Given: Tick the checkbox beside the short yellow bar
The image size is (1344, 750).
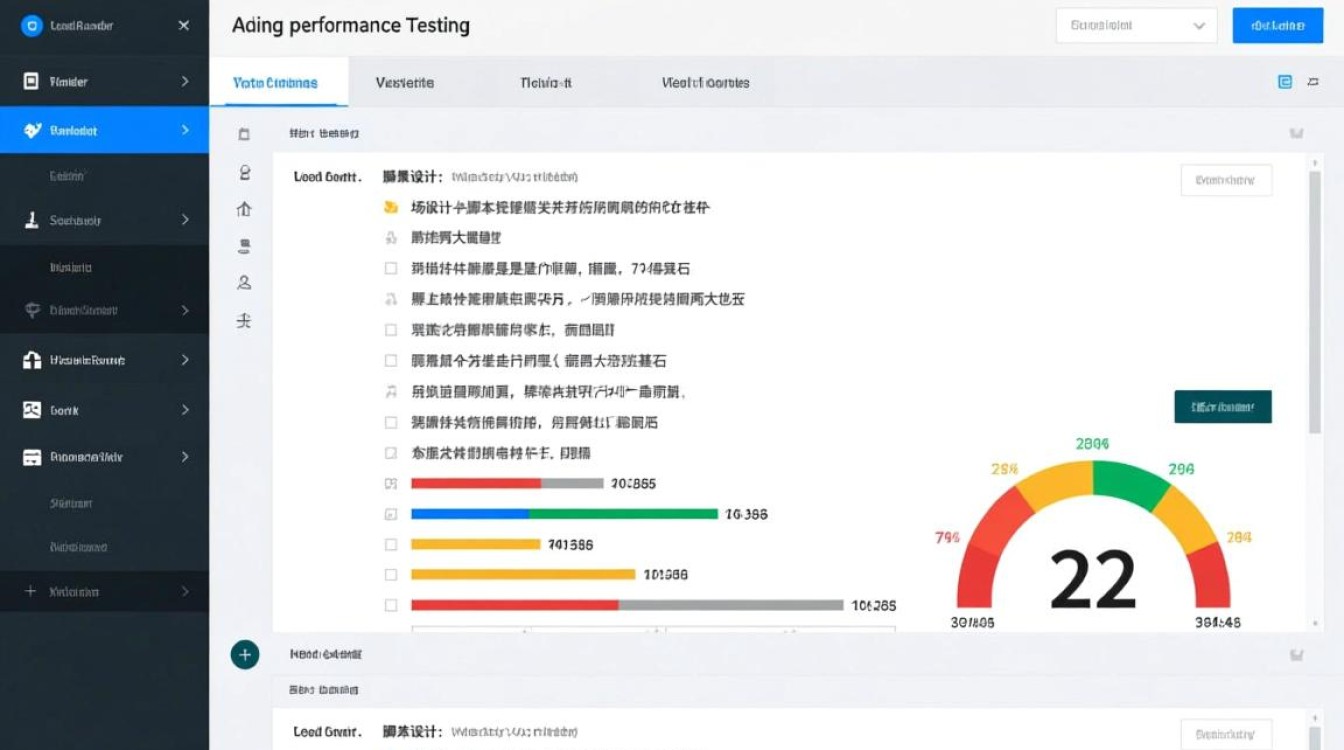Looking at the screenshot, I should tap(391, 545).
